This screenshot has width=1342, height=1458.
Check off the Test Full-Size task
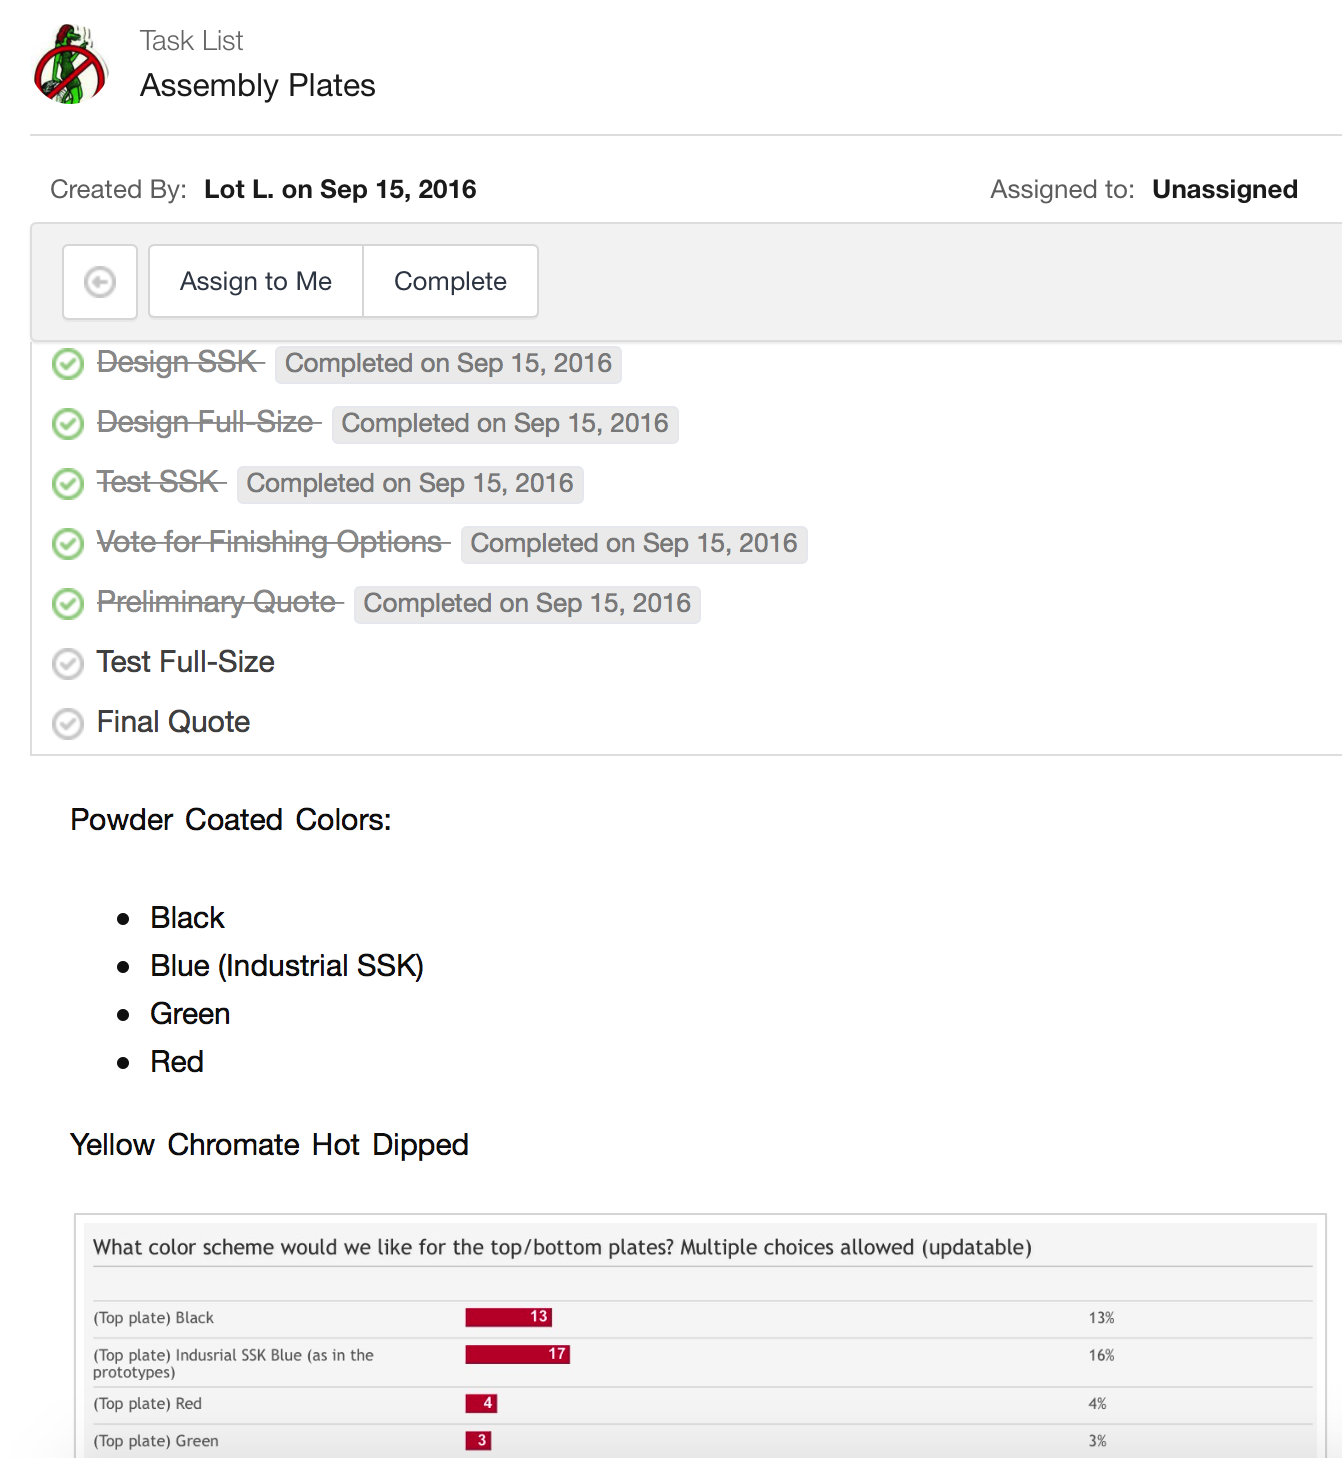pos(68,664)
